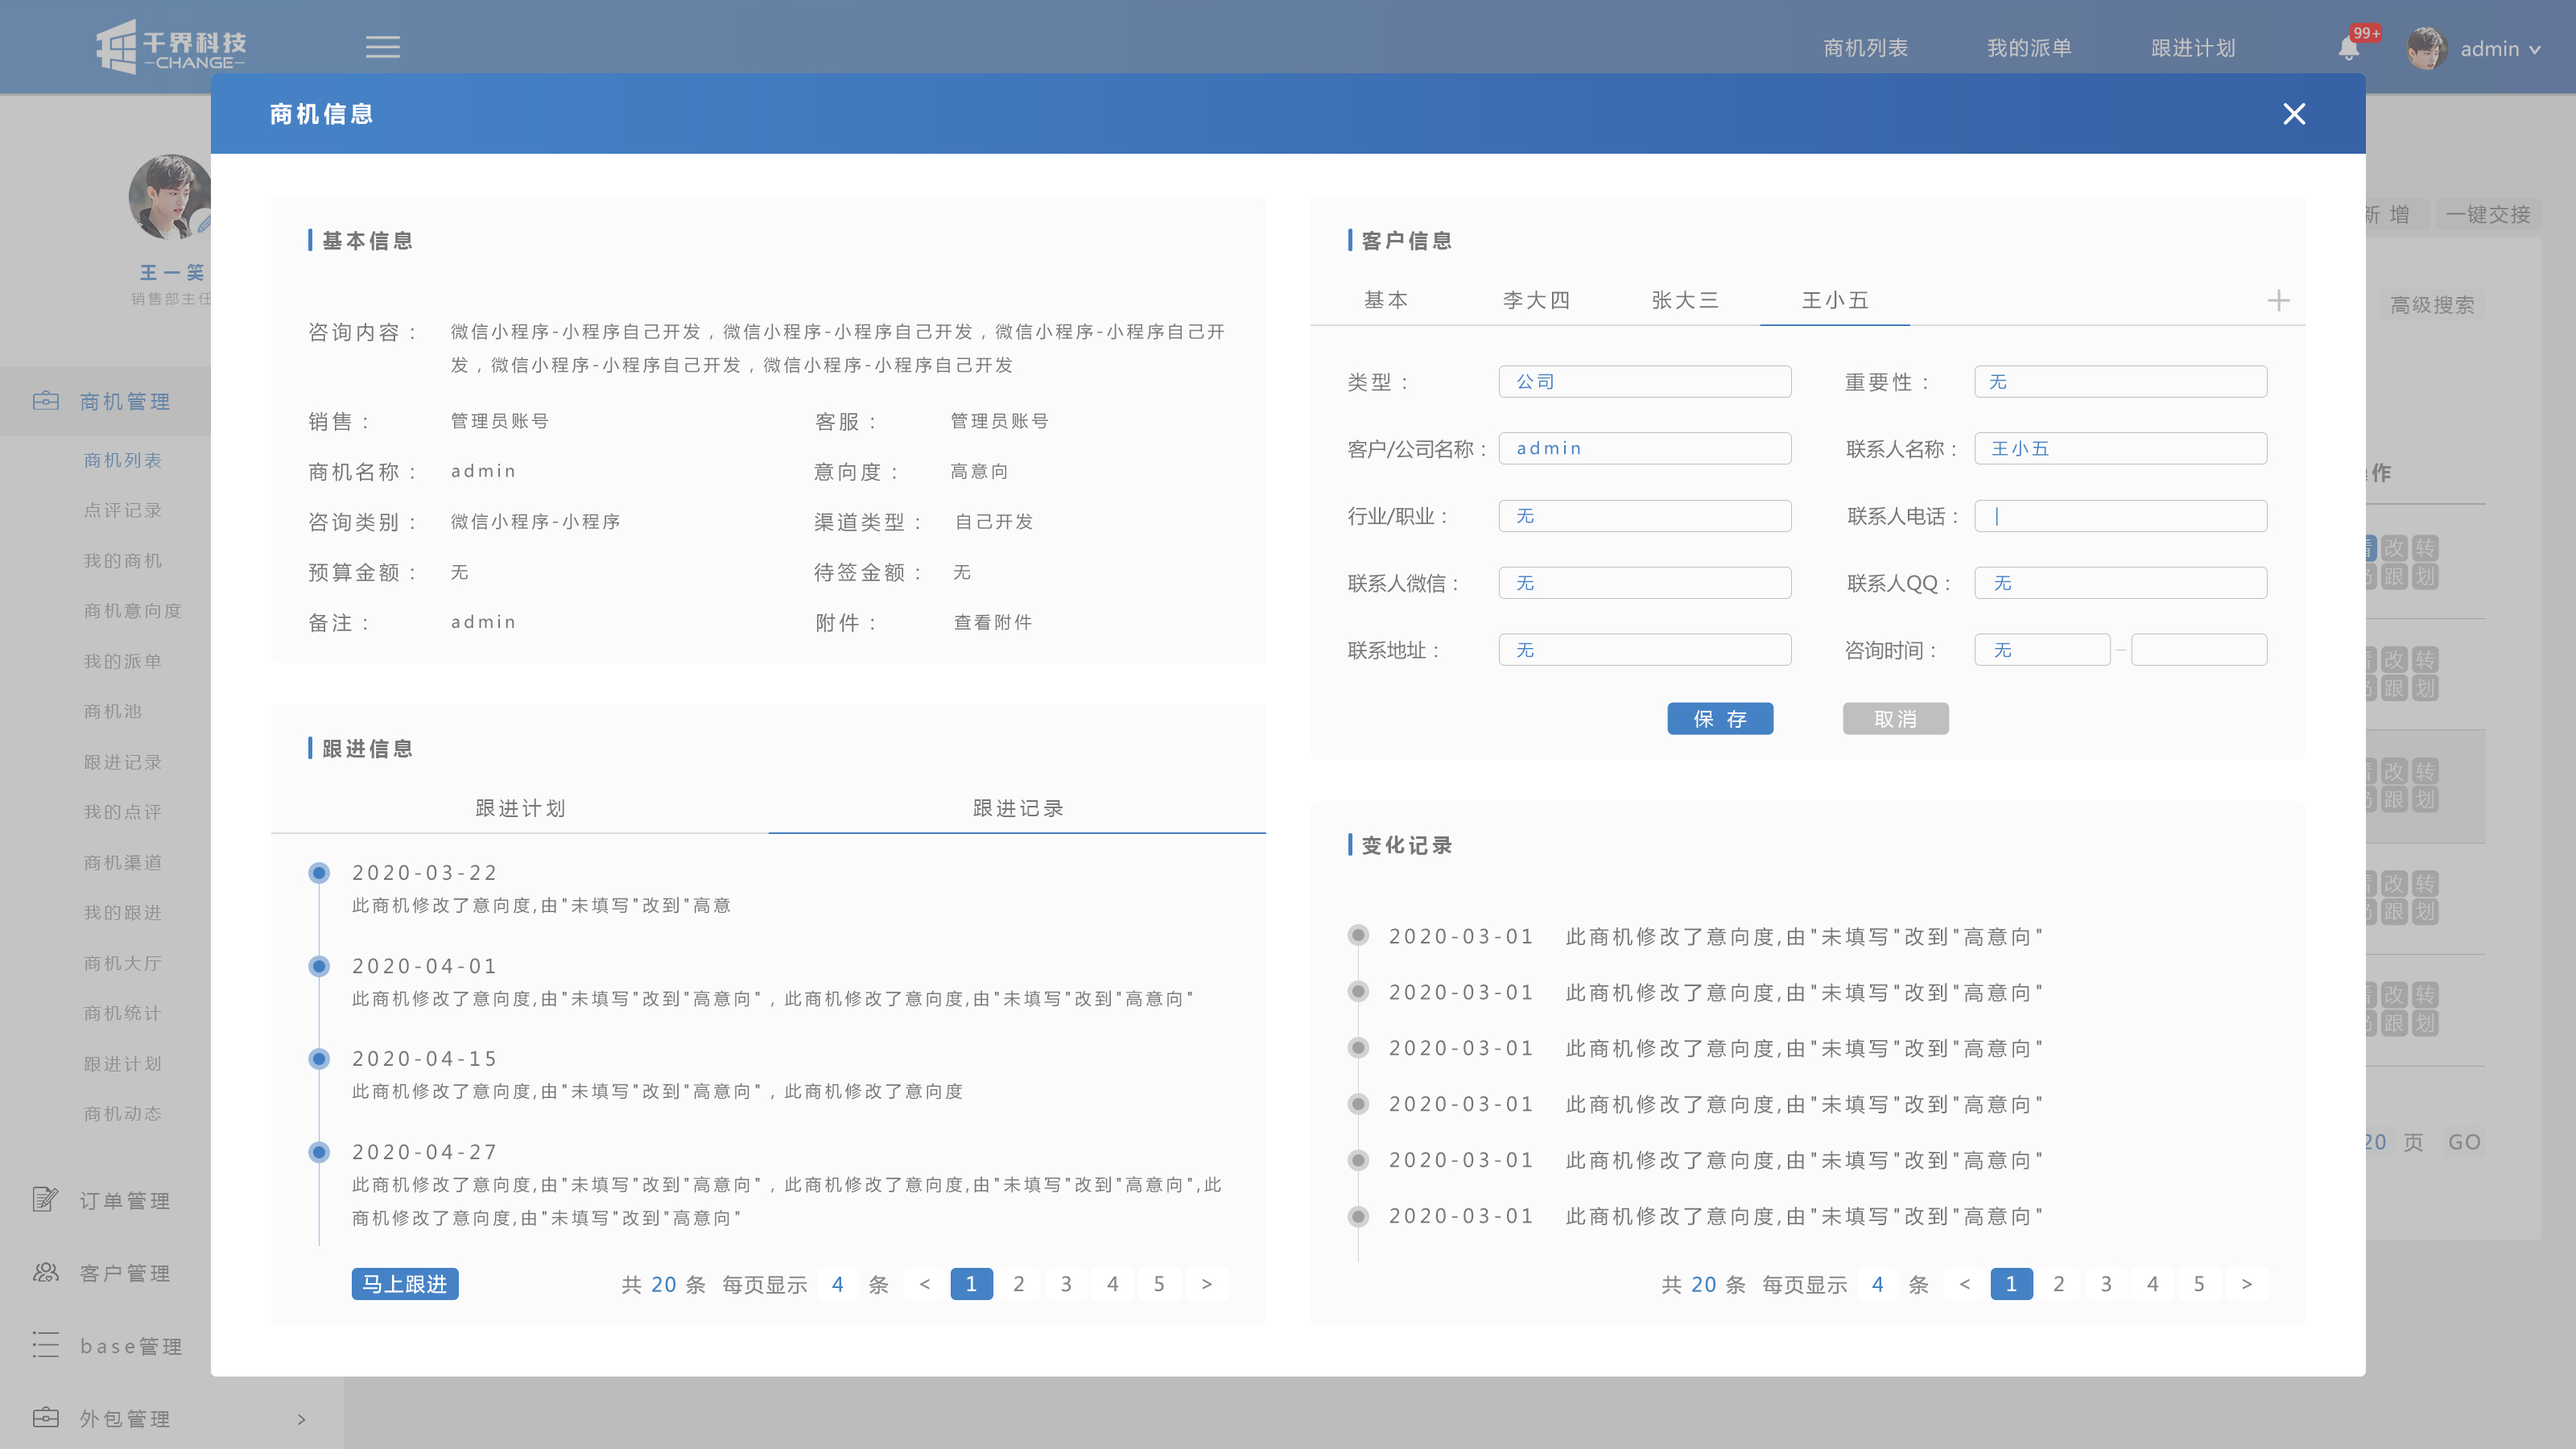This screenshot has width=2576, height=1449.
Task: Open 商机池 in sidebar
Action: pos(112,711)
